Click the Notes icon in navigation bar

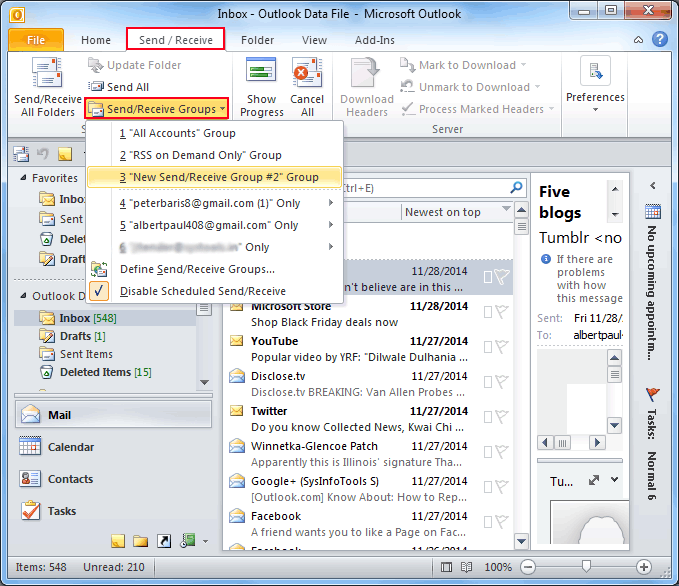118,541
